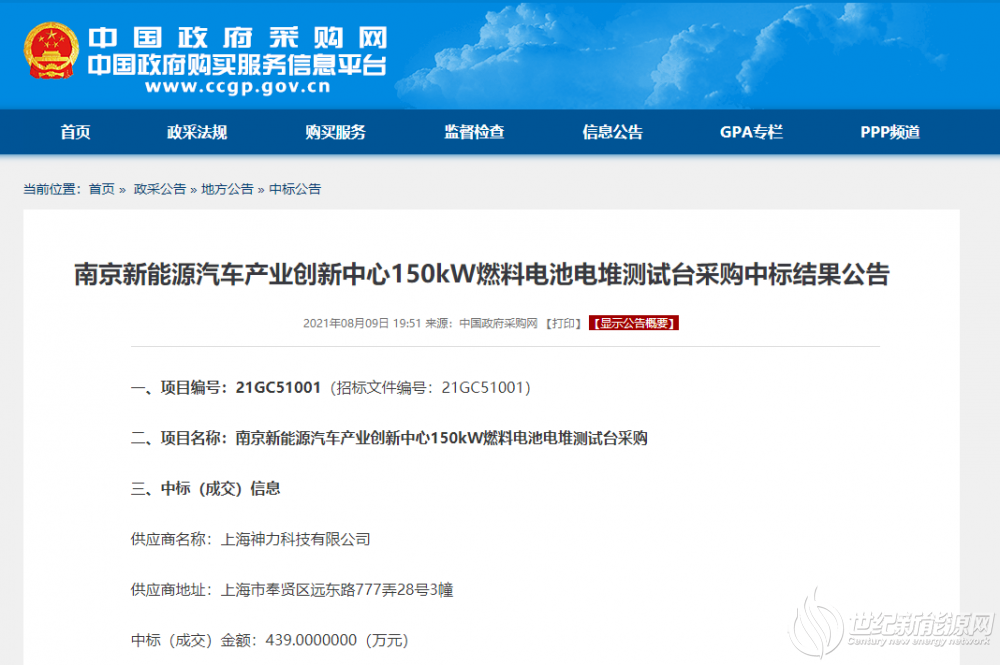Visit the PPP频道 section
Image resolution: width=1000 pixels, height=665 pixels.
pos(889,132)
